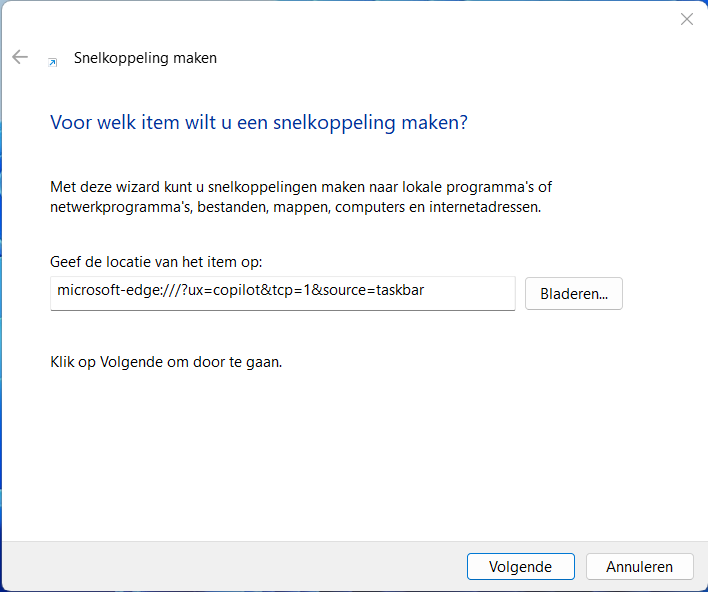The image size is (708, 592).
Task: Click the 'Klik op Volgende om door te gaan' text
Action: click(166, 361)
